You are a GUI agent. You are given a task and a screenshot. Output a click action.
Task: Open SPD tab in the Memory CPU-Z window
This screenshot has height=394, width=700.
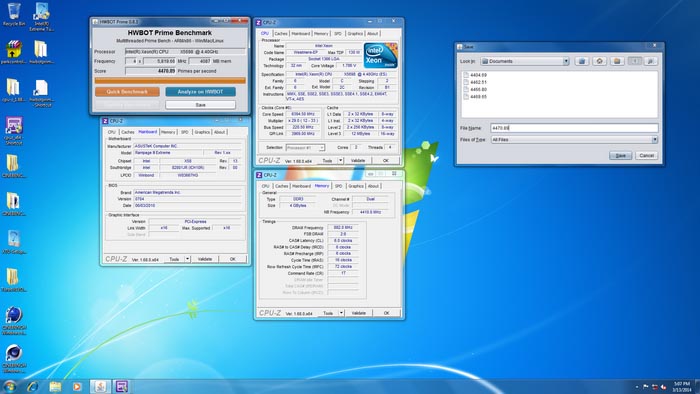click(338, 186)
